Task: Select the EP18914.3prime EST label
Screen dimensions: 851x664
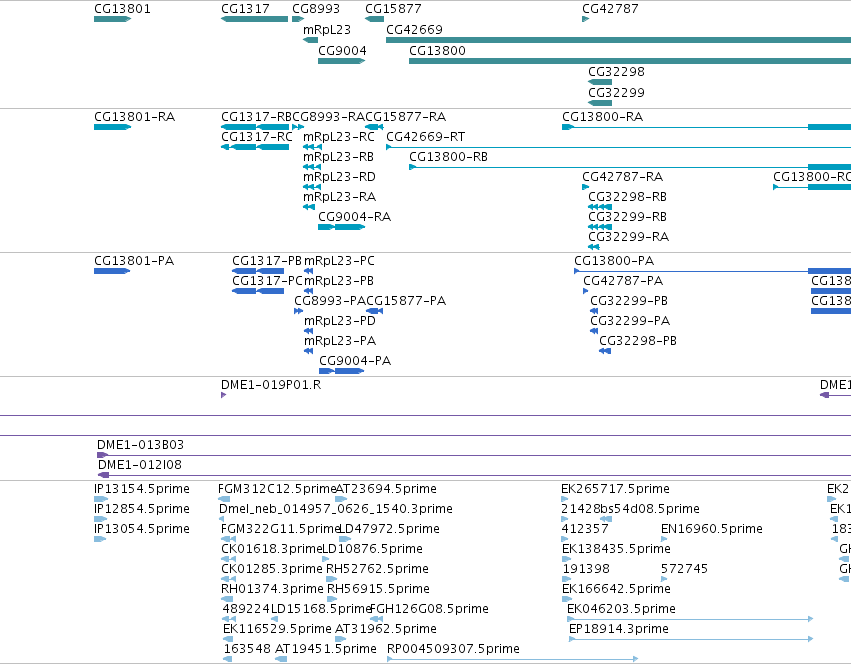Action: (x=619, y=629)
